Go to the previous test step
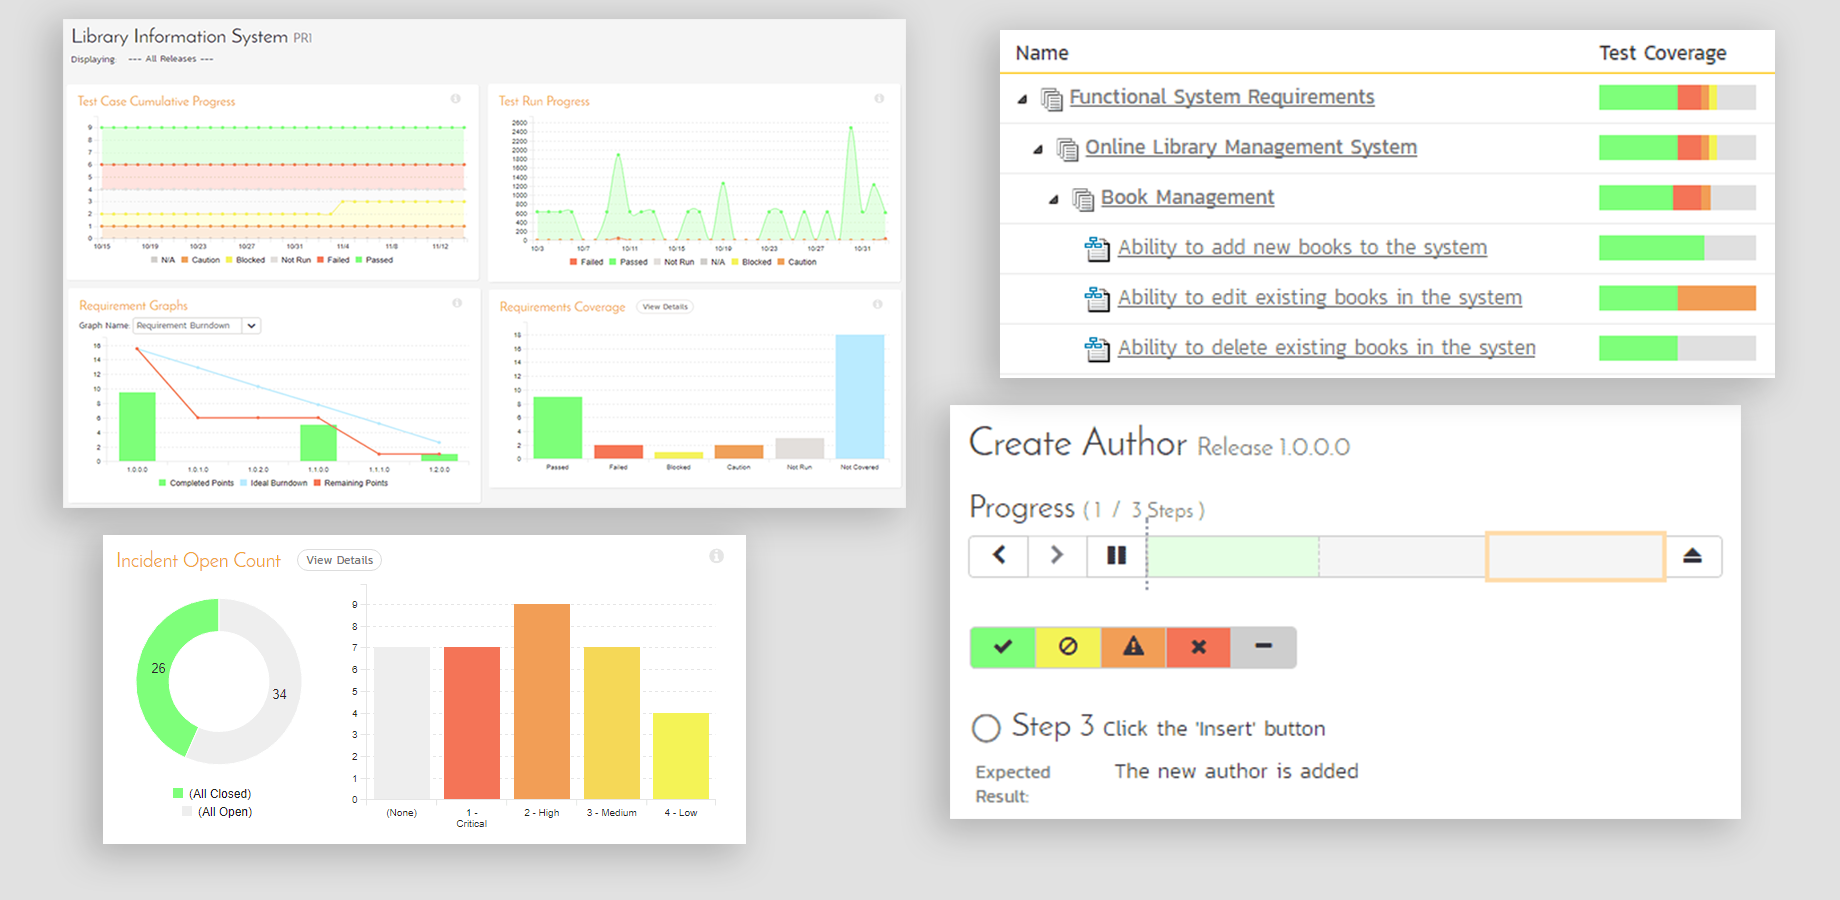Viewport: 1840px width, 900px height. [999, 556]
